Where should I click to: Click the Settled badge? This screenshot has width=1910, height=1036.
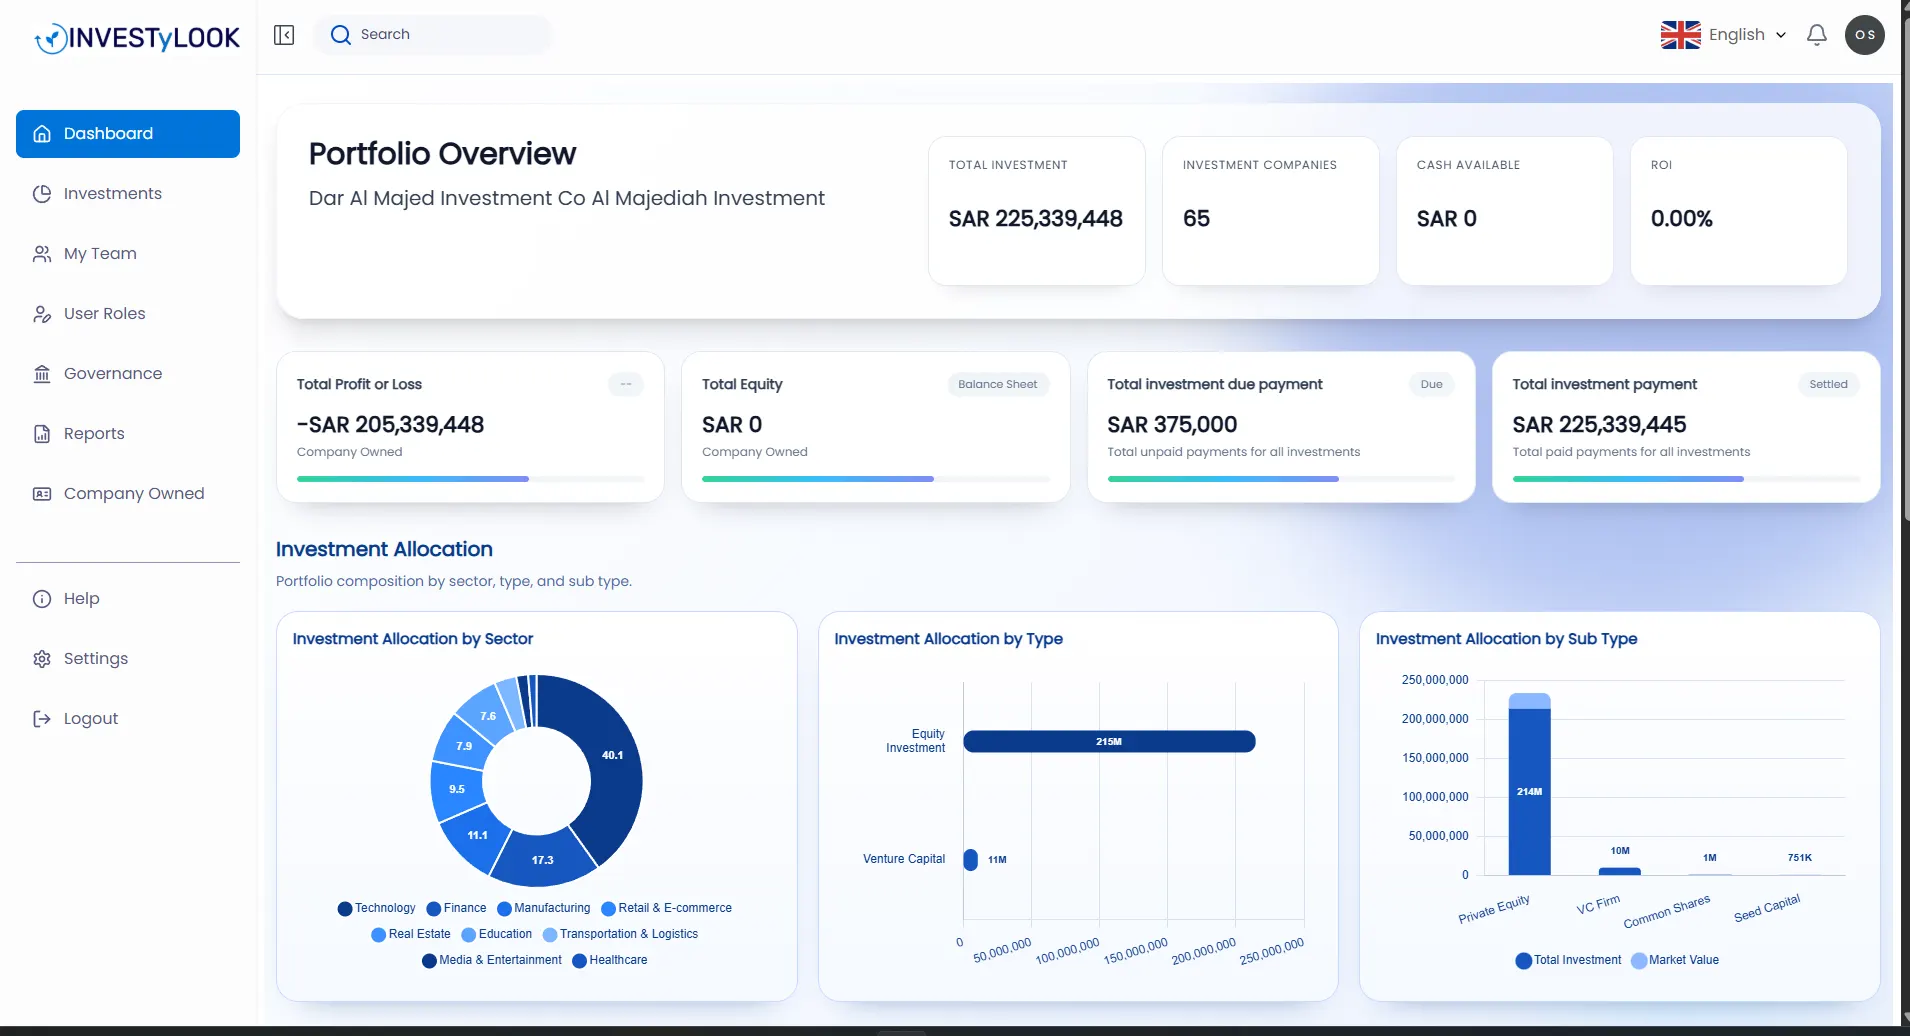click(x=1828, y=384)
